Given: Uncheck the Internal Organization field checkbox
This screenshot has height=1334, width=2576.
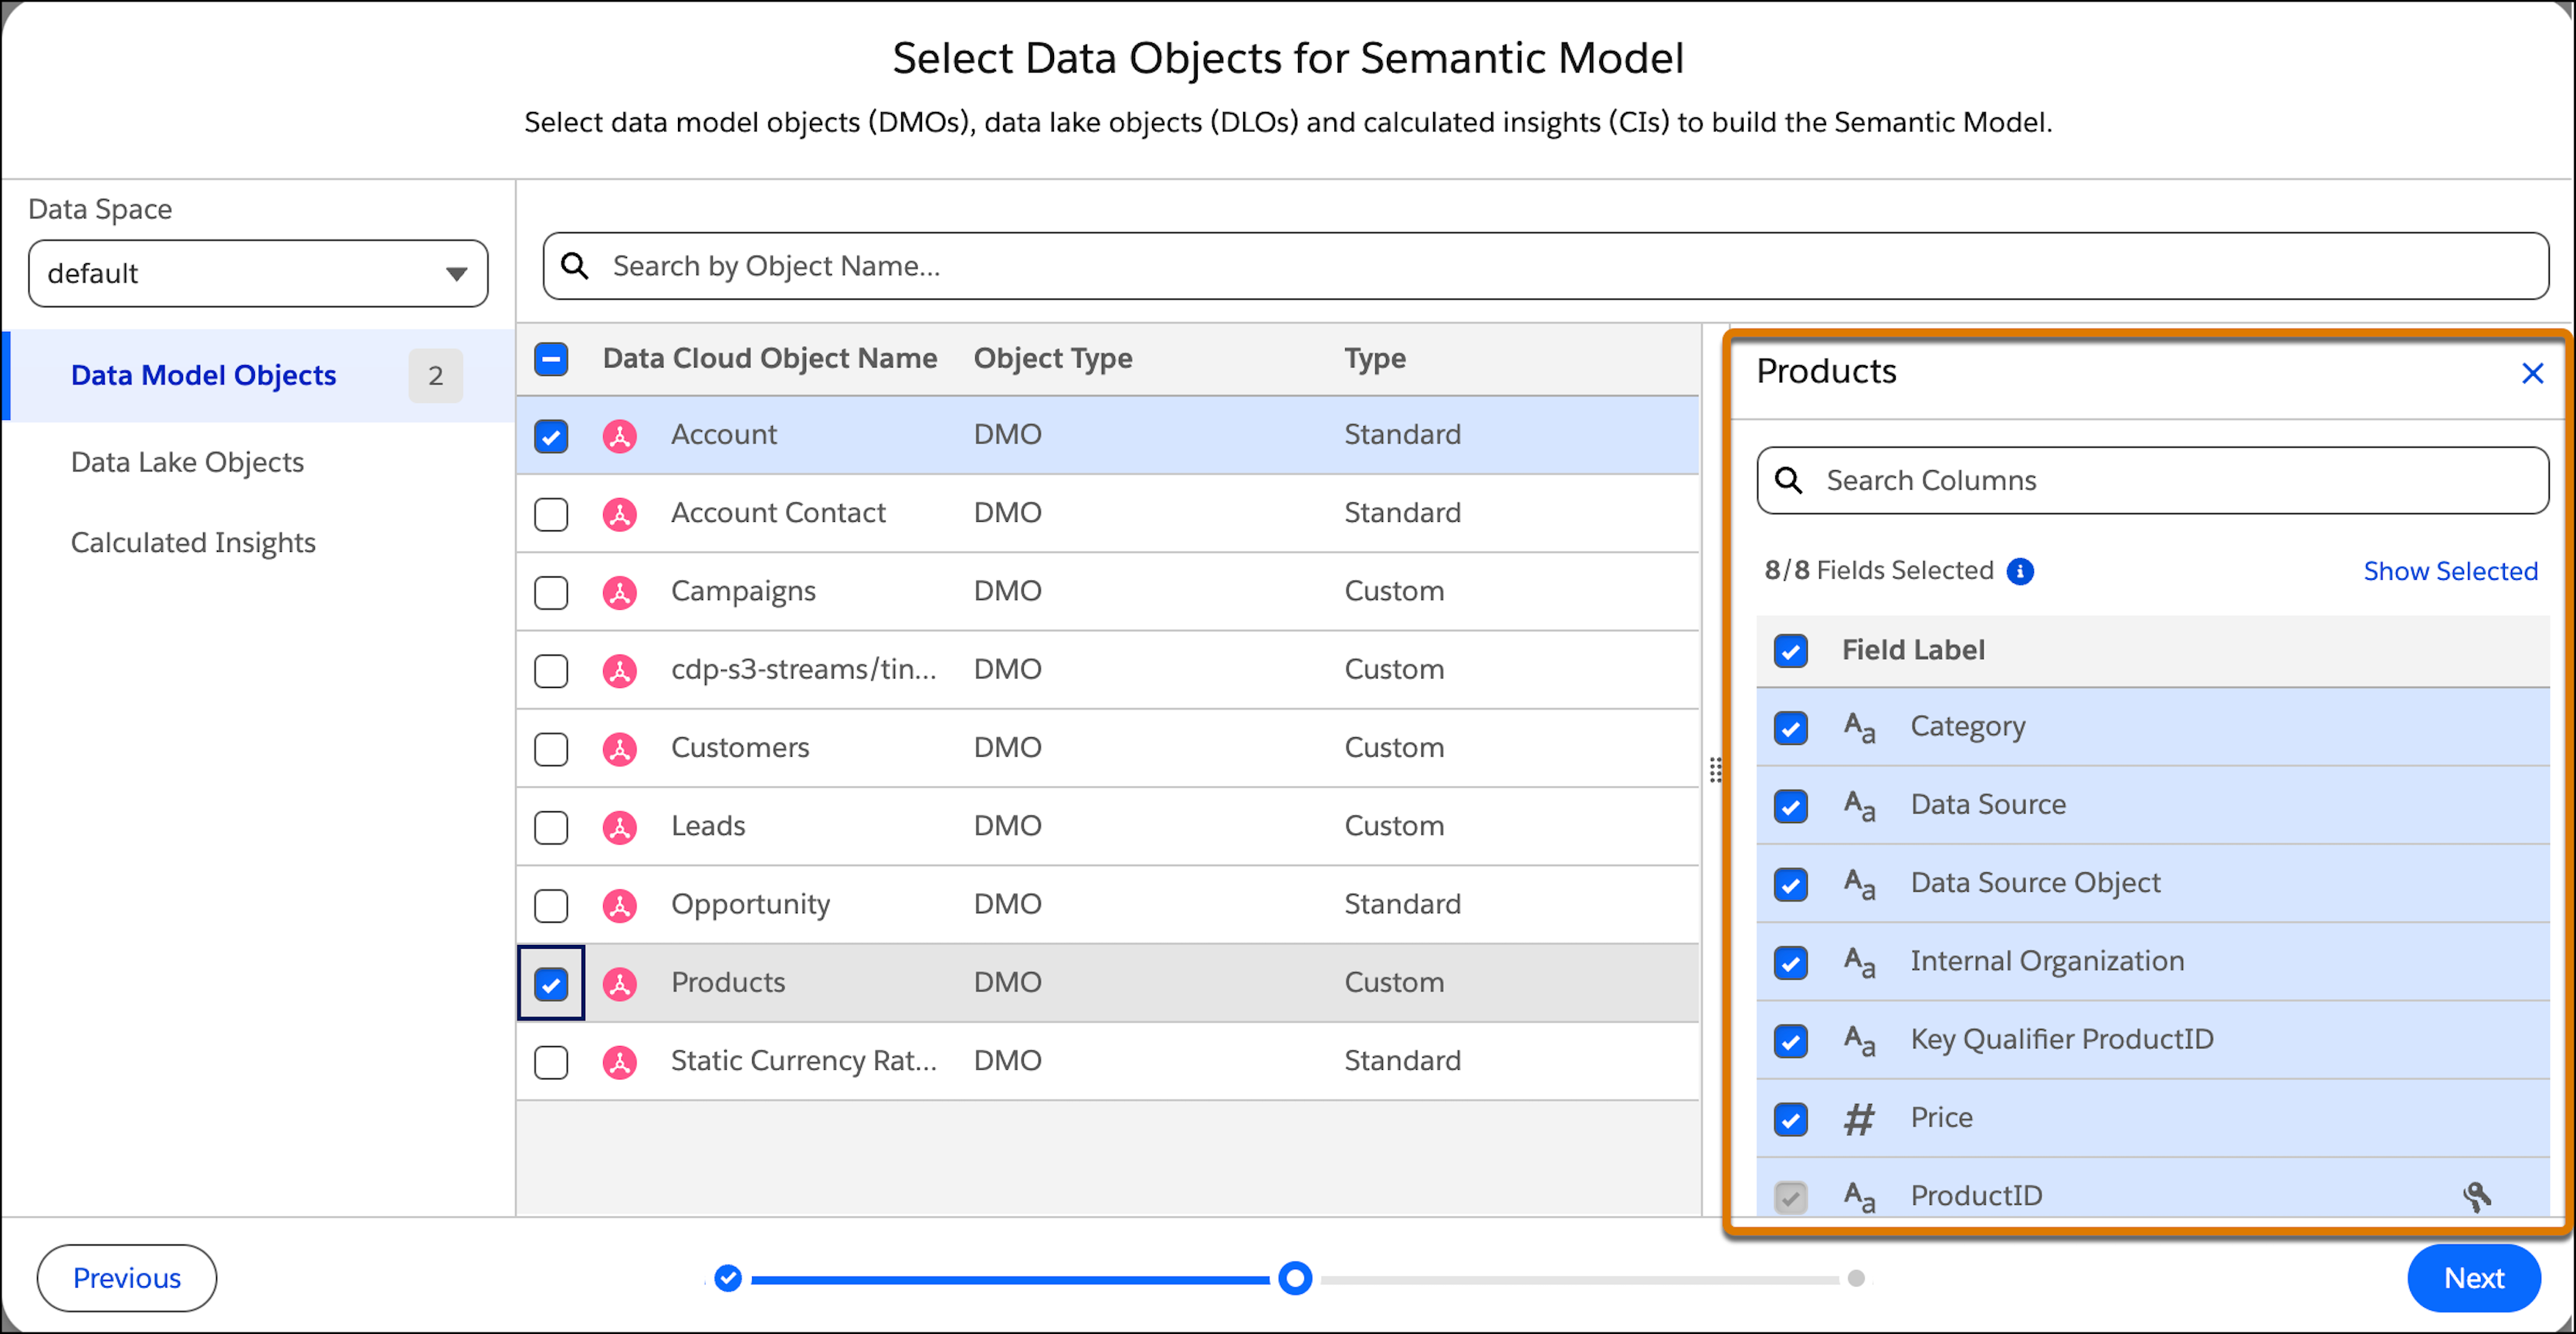Looking at the screenshot, I should 1791,962.
